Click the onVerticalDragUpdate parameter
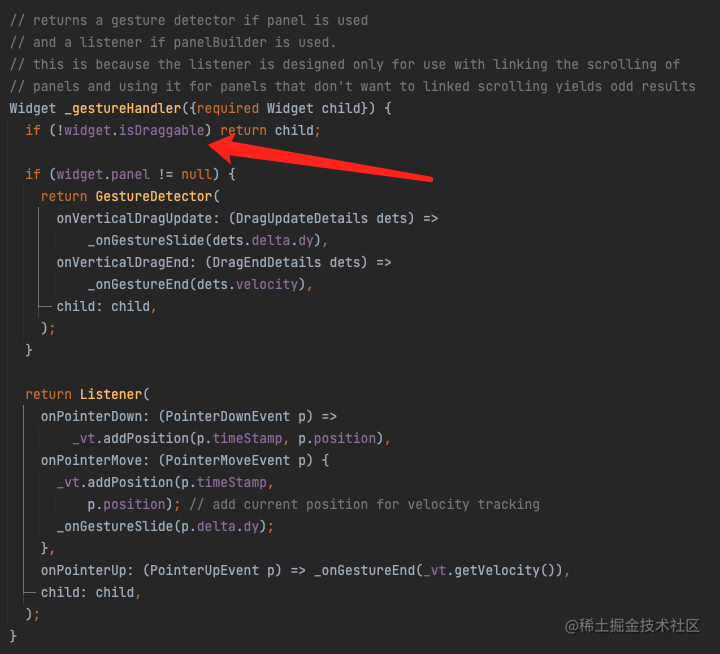This screenshot has height=654, width=720. (134, 219)
